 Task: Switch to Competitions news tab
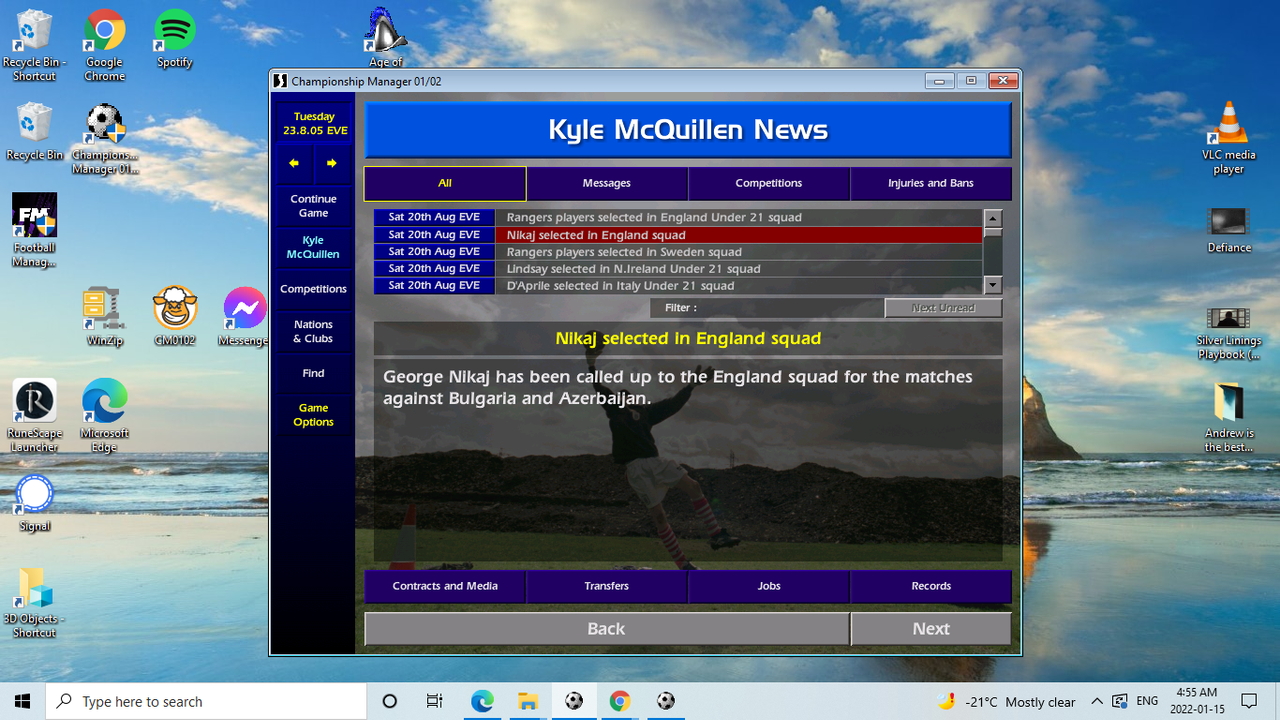[769, 183]
